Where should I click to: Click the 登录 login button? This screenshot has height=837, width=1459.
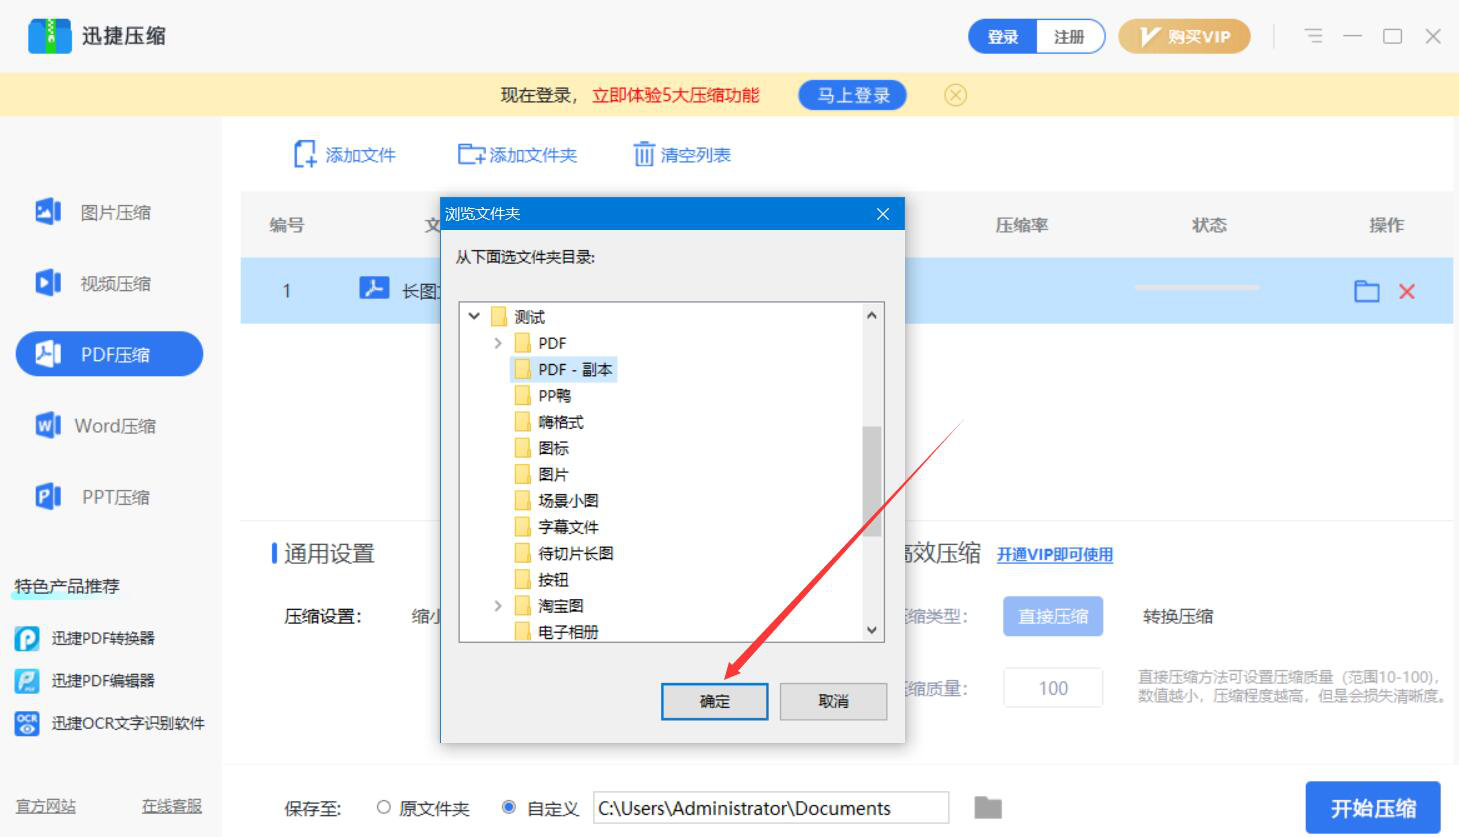pyautogui.click(x=1003, y=37)
